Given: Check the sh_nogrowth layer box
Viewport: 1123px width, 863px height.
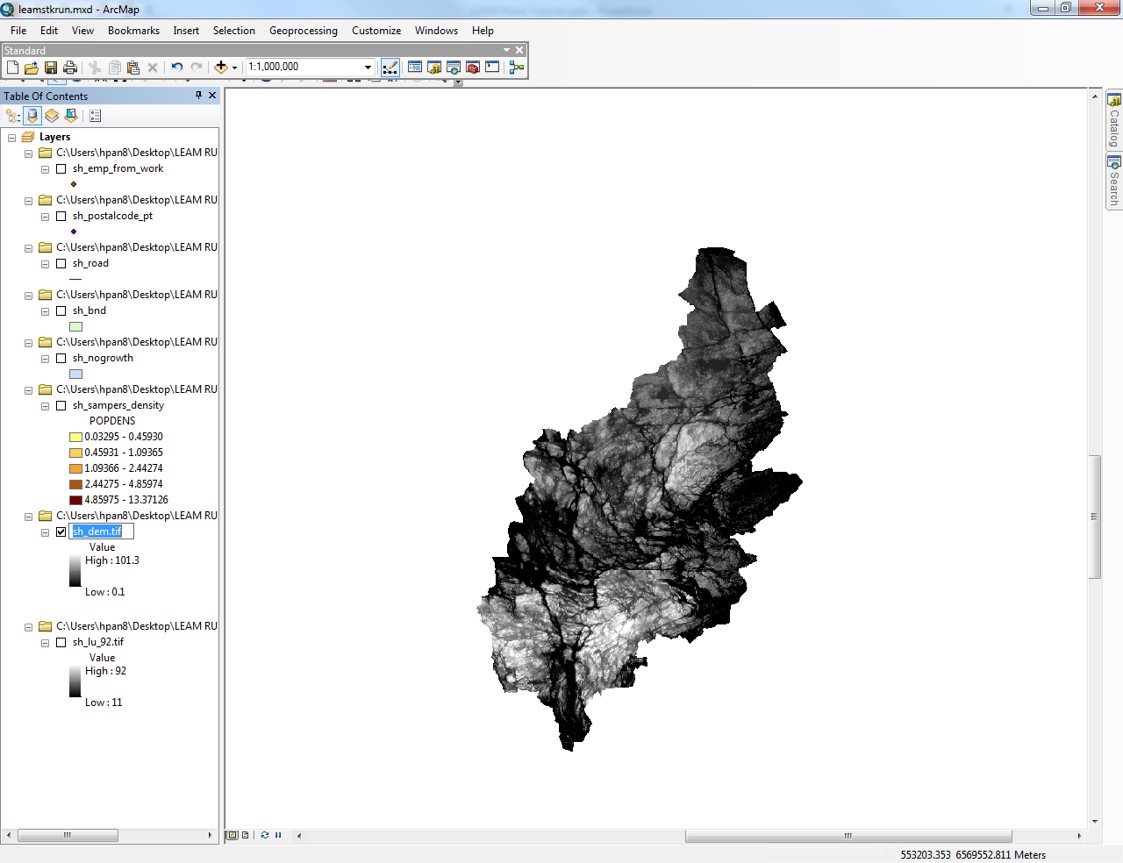Looking at the screenshot, I should pos(61,358).
